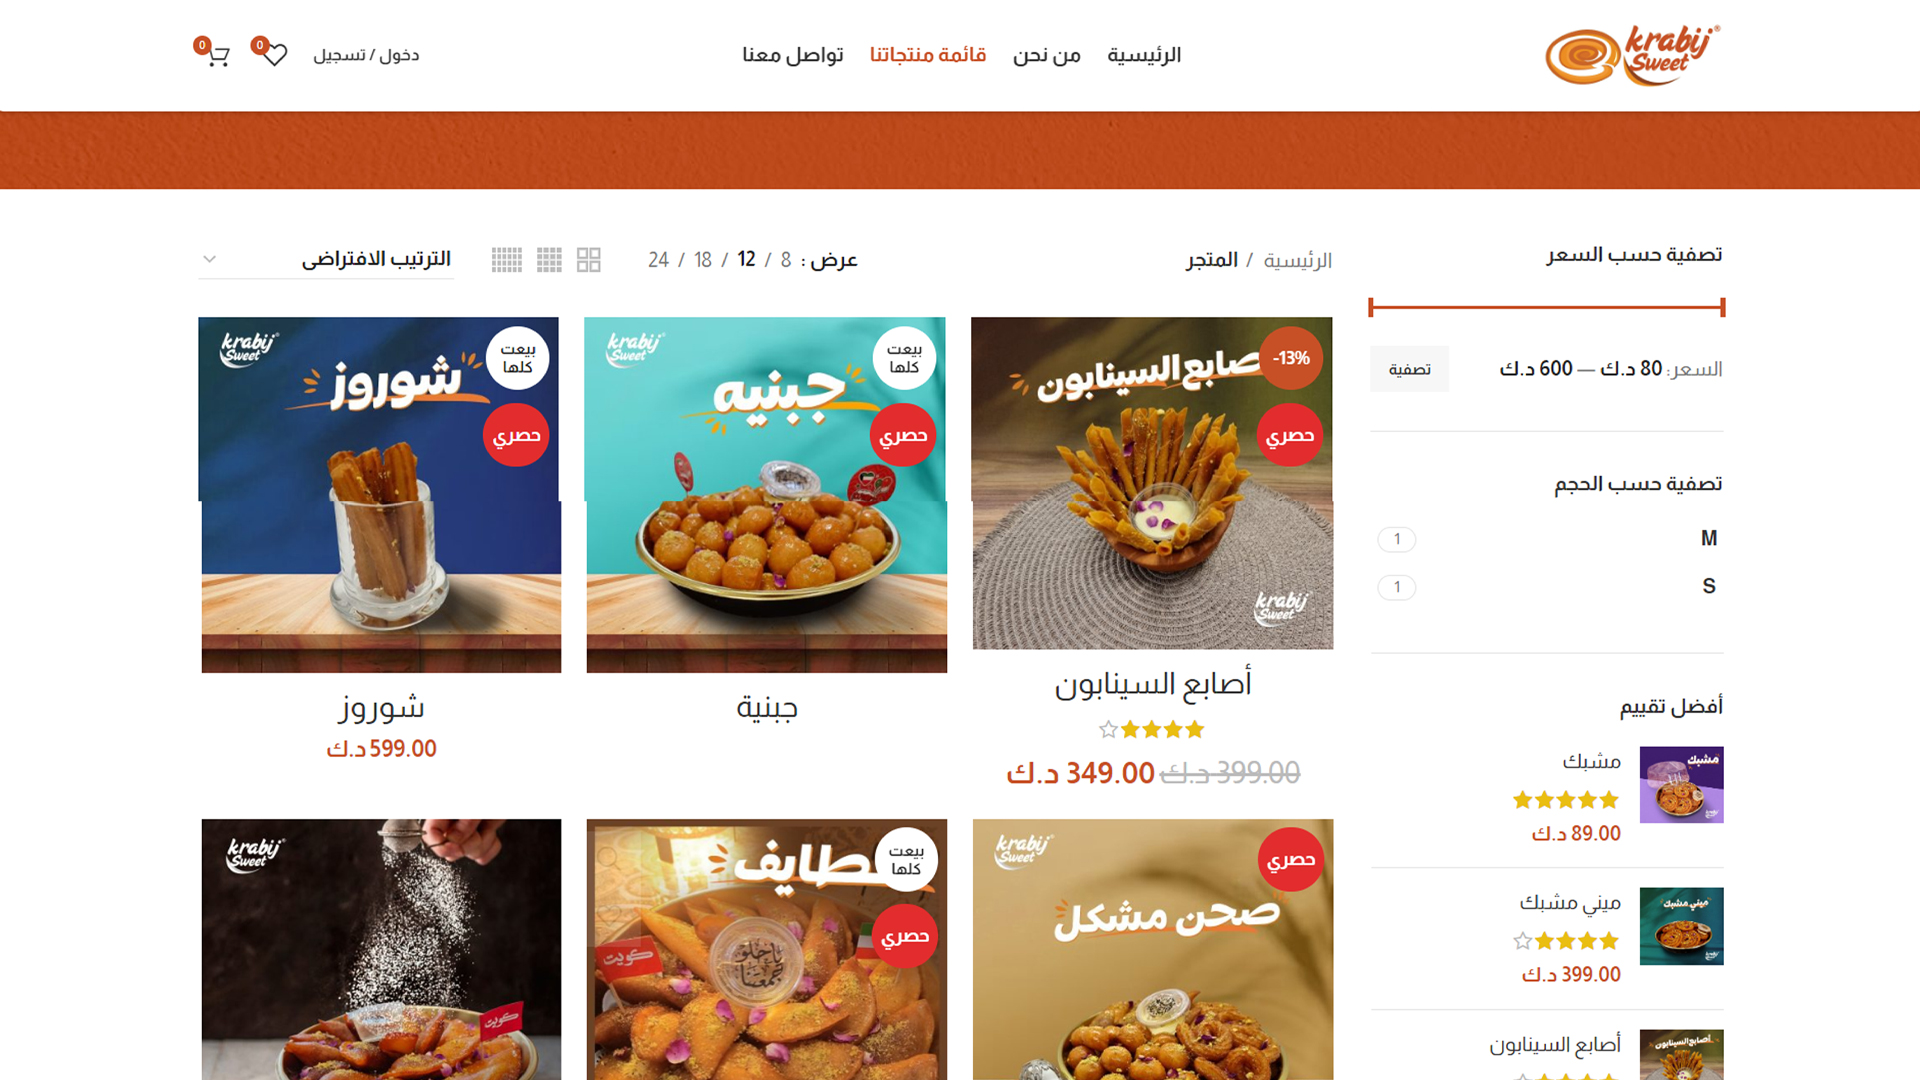Image resolution: width=1920 pixels, height=1080 pixels.
Task: Show 24 products per page
Action: pyautogui.click(x=658, y=260)
